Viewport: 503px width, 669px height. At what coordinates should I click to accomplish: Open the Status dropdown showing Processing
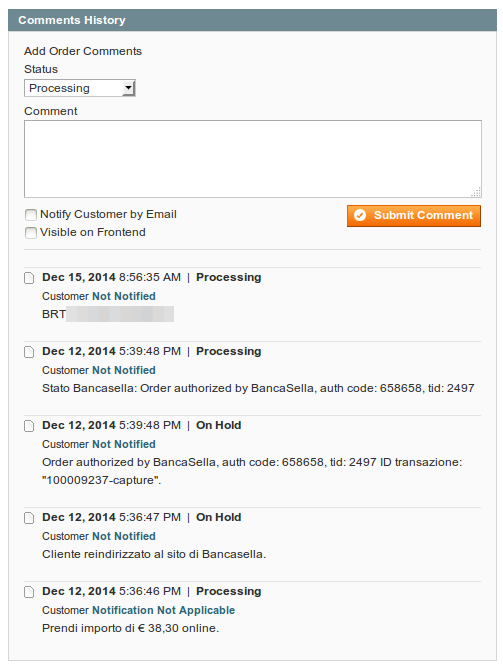point(80,88)
